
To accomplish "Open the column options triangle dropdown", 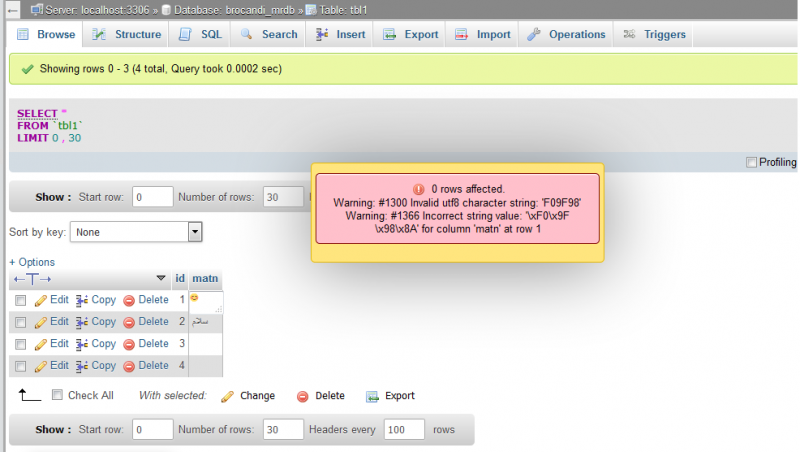I will [161, 278].
